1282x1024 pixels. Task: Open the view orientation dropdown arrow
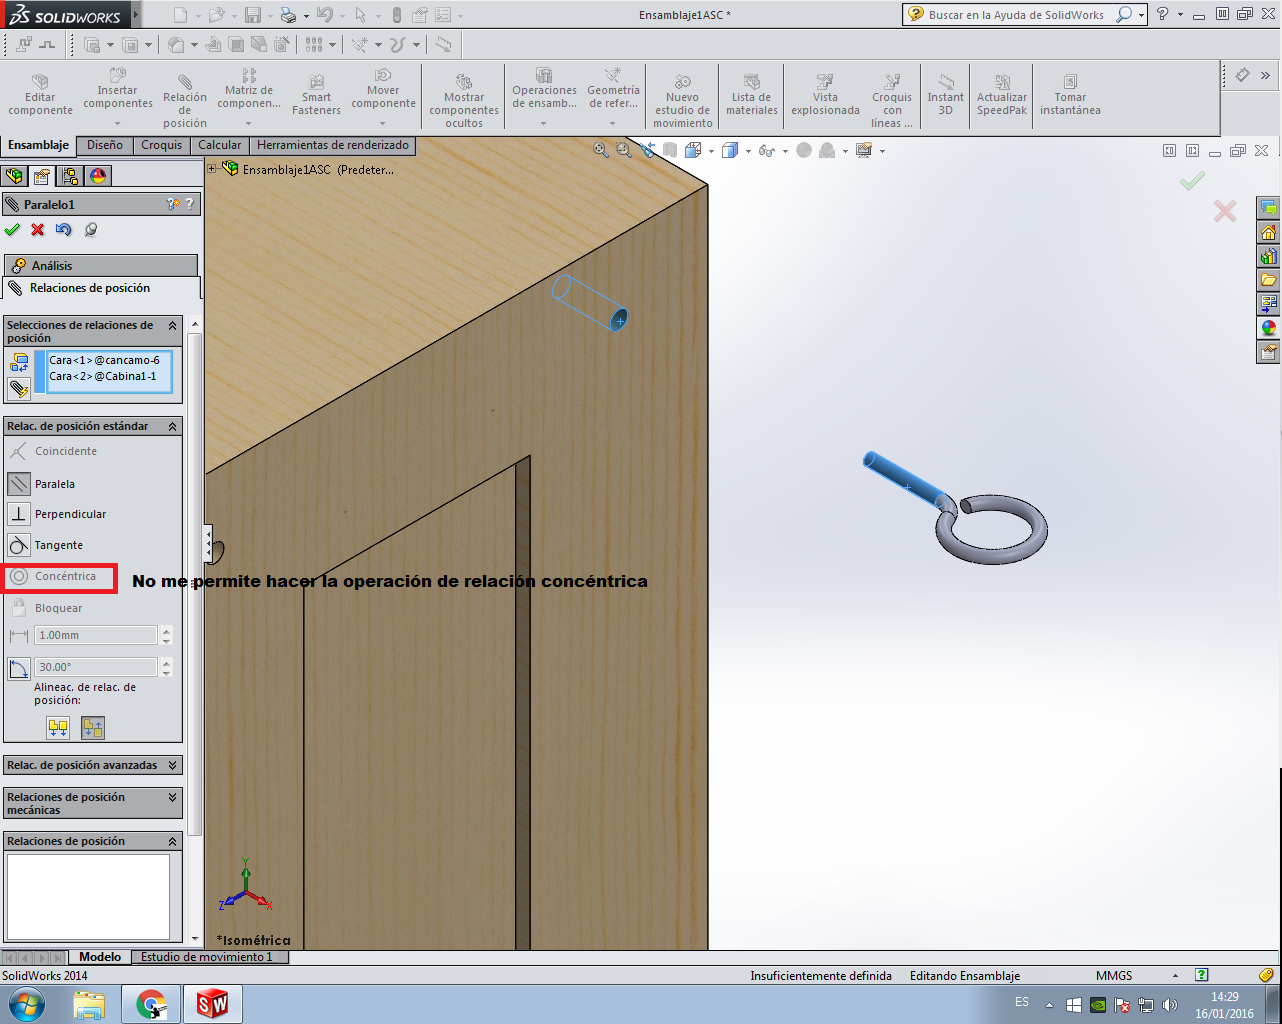tap(711, 152)
